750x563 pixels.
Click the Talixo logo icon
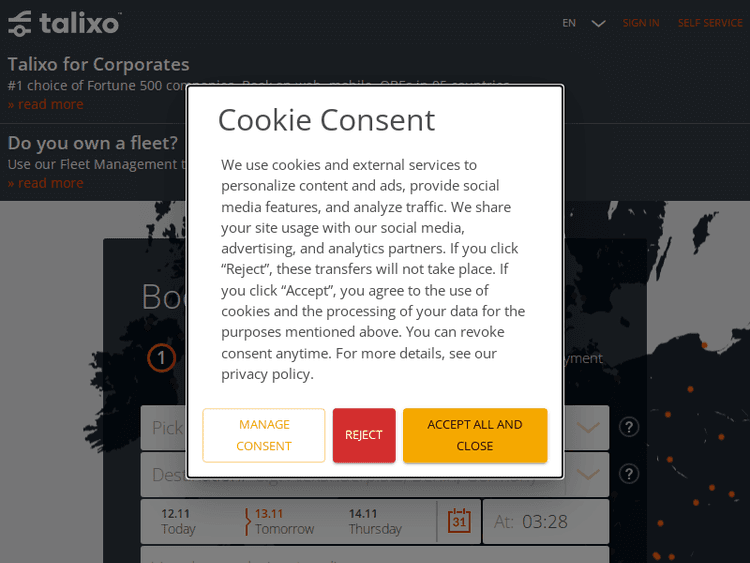pyautogui.click(x=20, y=24)
